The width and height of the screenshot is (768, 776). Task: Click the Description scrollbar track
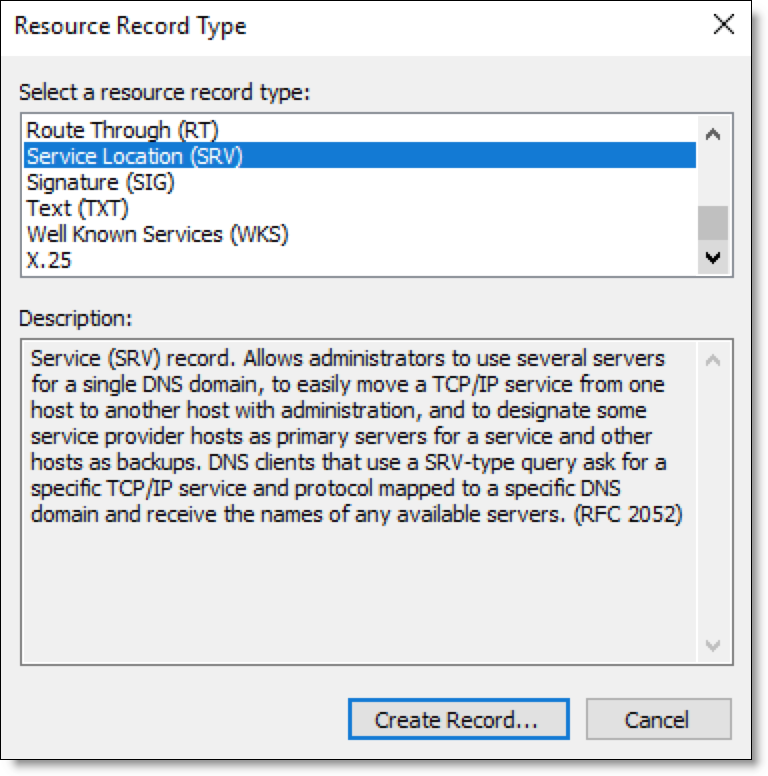(x=713, y=502)
